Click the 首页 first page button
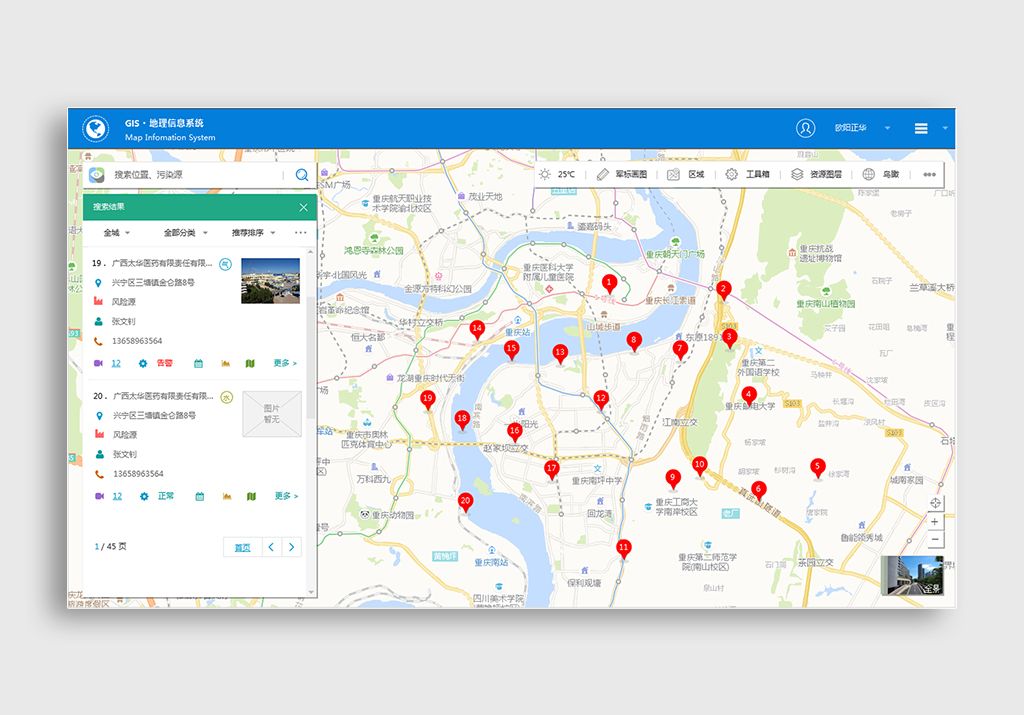Image resolution: width=1024 pixels, height=715 pixels. tap(242, 547)
